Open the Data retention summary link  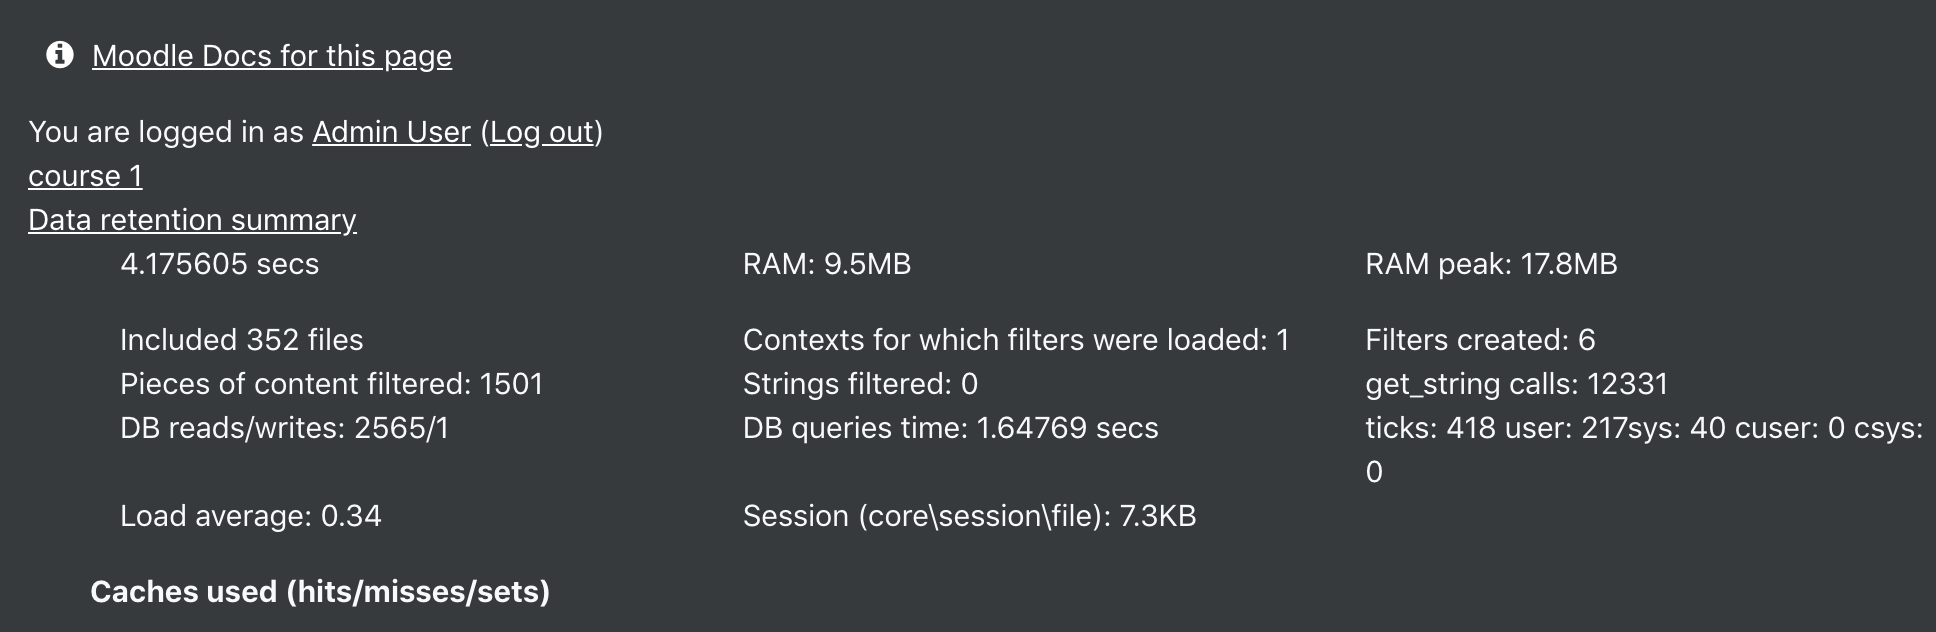pos(192,220)
